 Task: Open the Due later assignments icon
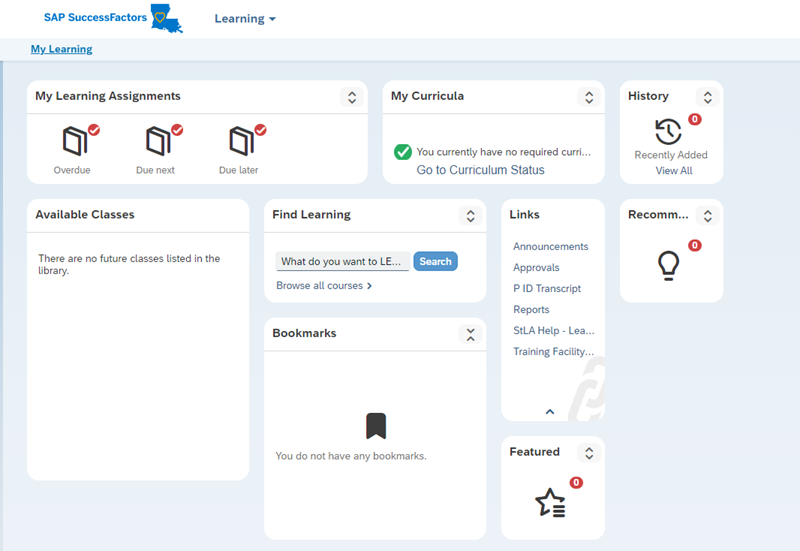coord(241,141)
